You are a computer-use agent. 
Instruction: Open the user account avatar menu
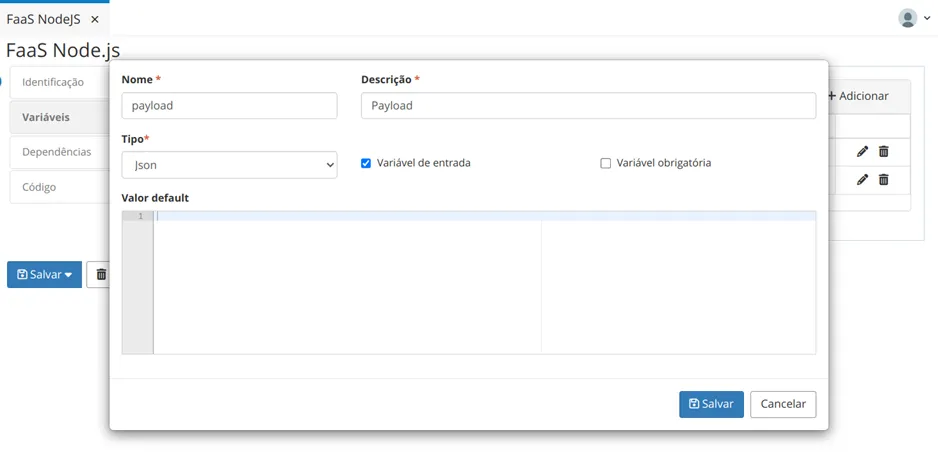tap(907, 19)
